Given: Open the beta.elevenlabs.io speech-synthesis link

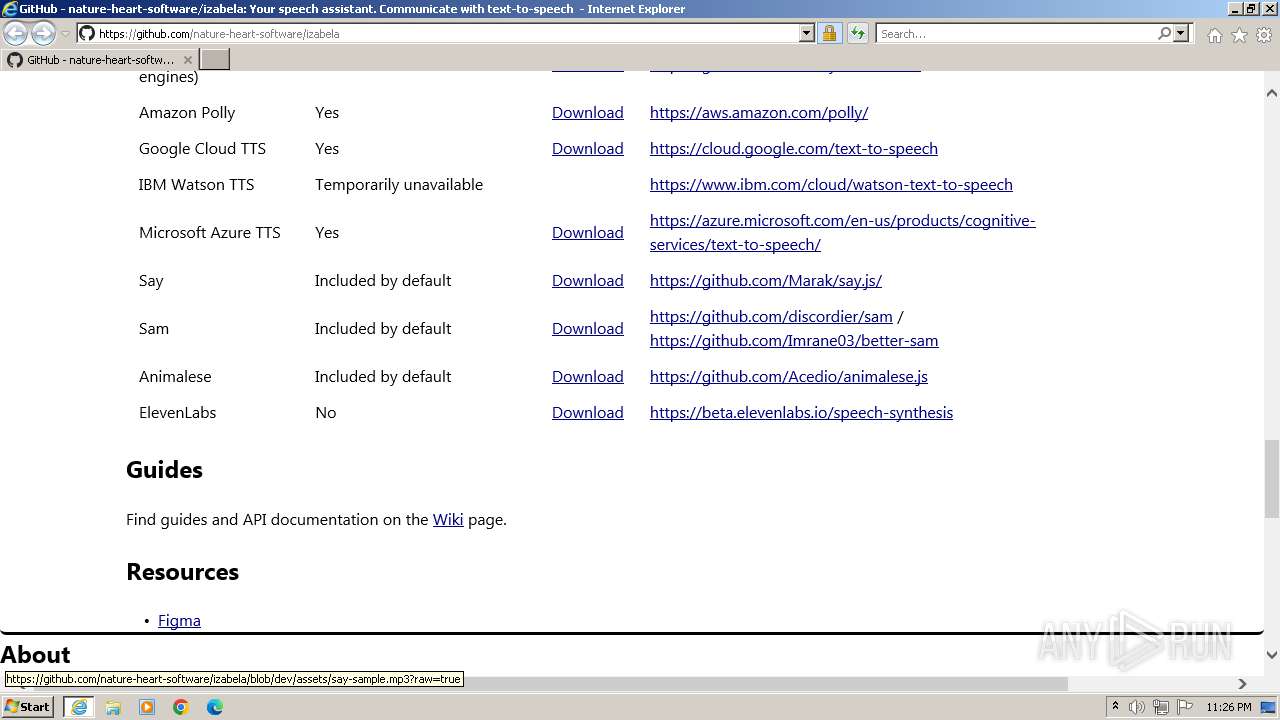Looking at the screenshot, I should pyautogui.click(x=801, y=413).
